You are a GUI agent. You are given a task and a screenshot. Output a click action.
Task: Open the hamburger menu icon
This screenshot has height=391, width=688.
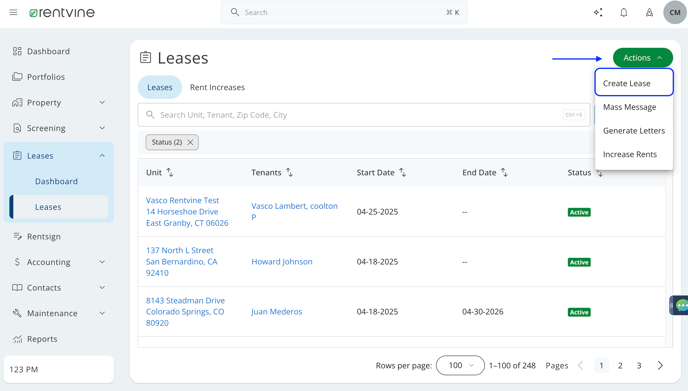click(13, 12)
